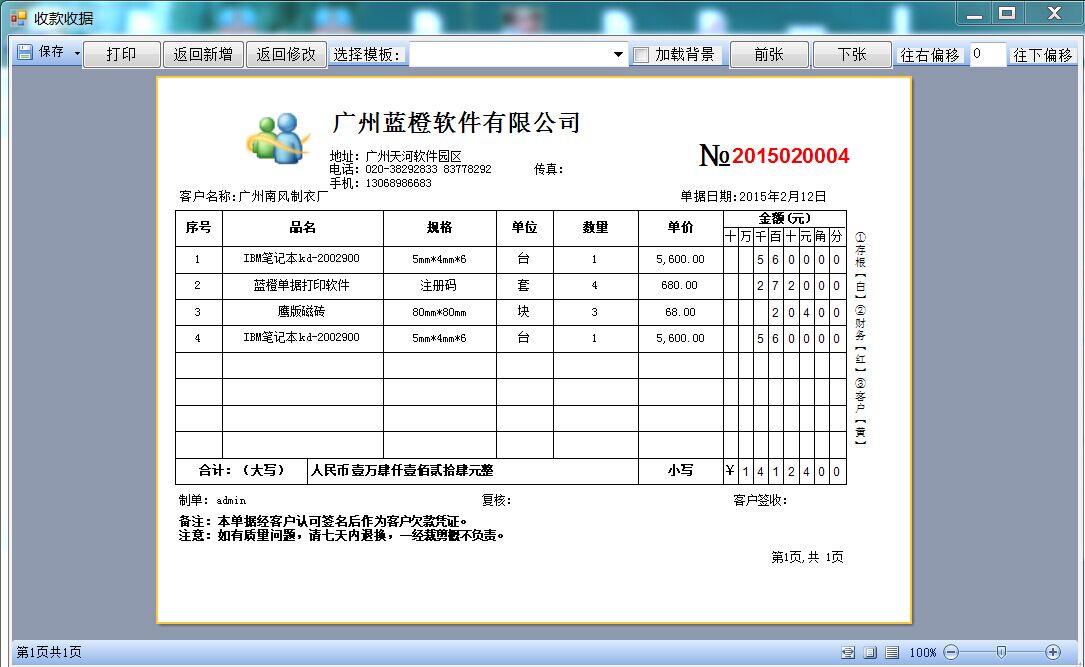Click the 单价 column header
Image resolution: width=1085 pixels, height=667 pixels.
(680, 228)
